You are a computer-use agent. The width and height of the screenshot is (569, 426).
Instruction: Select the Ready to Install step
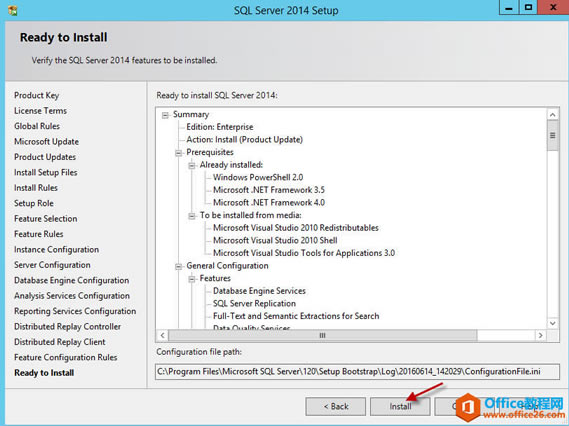tap(44, 373)
